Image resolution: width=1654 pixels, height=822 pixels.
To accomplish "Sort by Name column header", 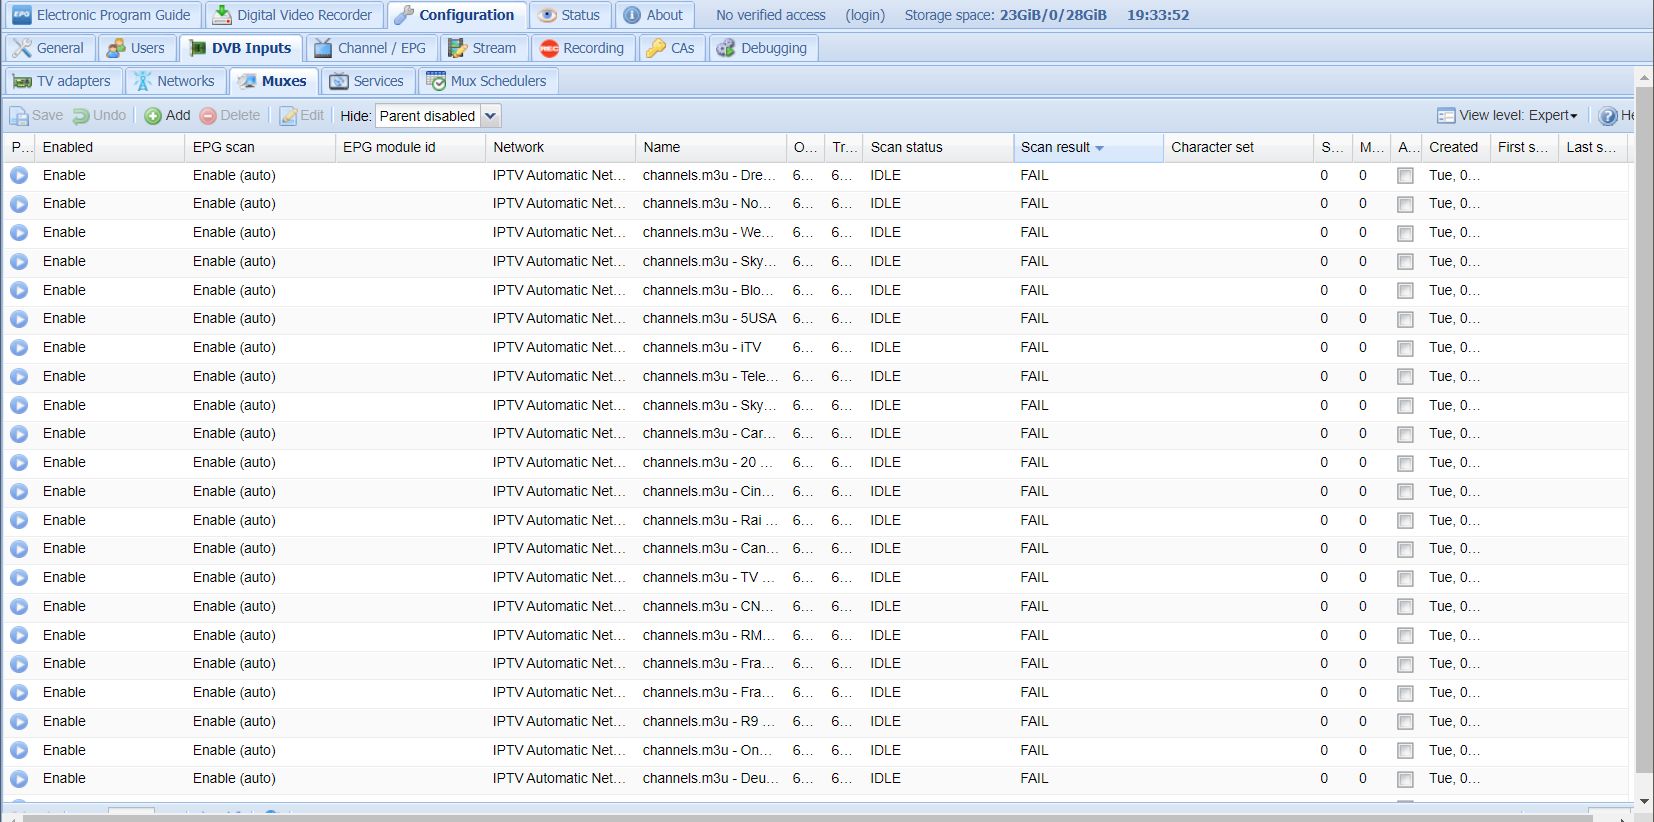I will pyautogui.click(x=710, y=147).
